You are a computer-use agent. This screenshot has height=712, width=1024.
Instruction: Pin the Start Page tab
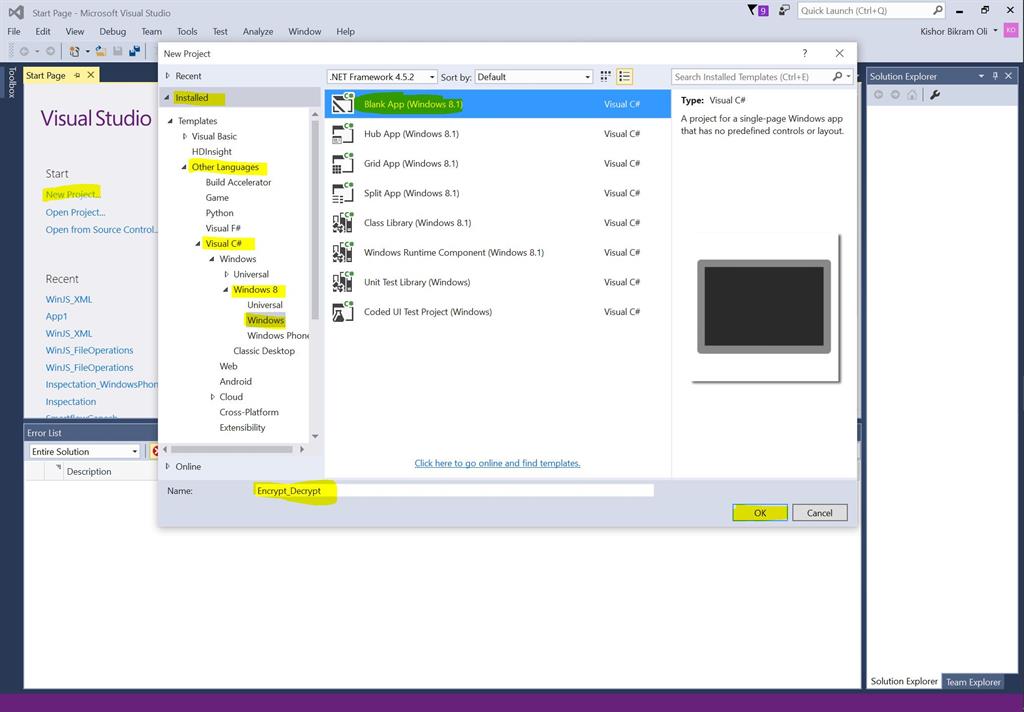(77, 75)
